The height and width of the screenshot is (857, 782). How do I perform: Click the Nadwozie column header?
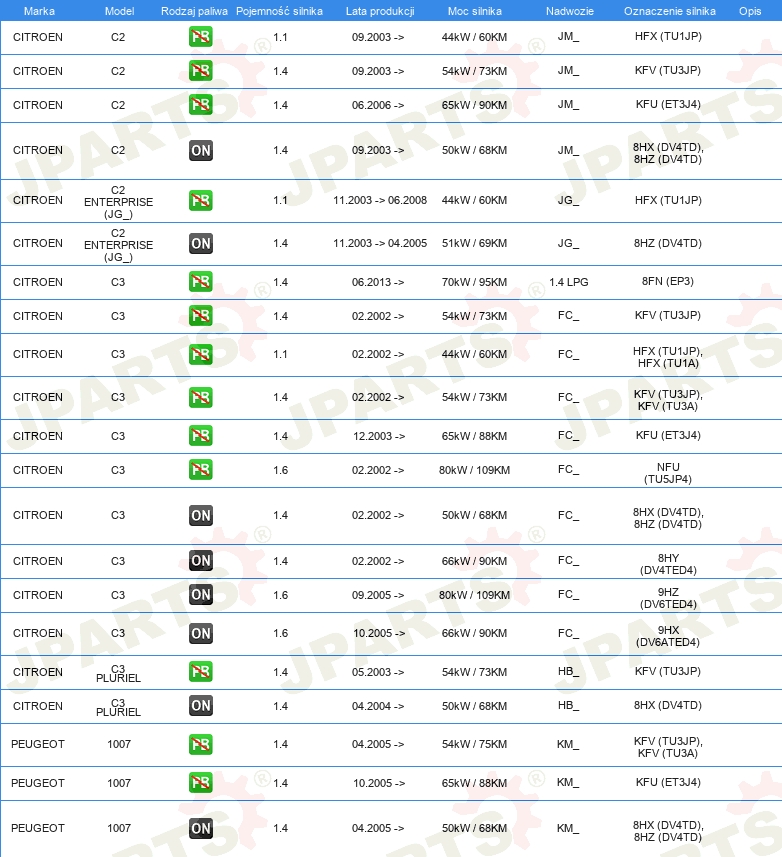pyautogui.click(x=569, y=11)
